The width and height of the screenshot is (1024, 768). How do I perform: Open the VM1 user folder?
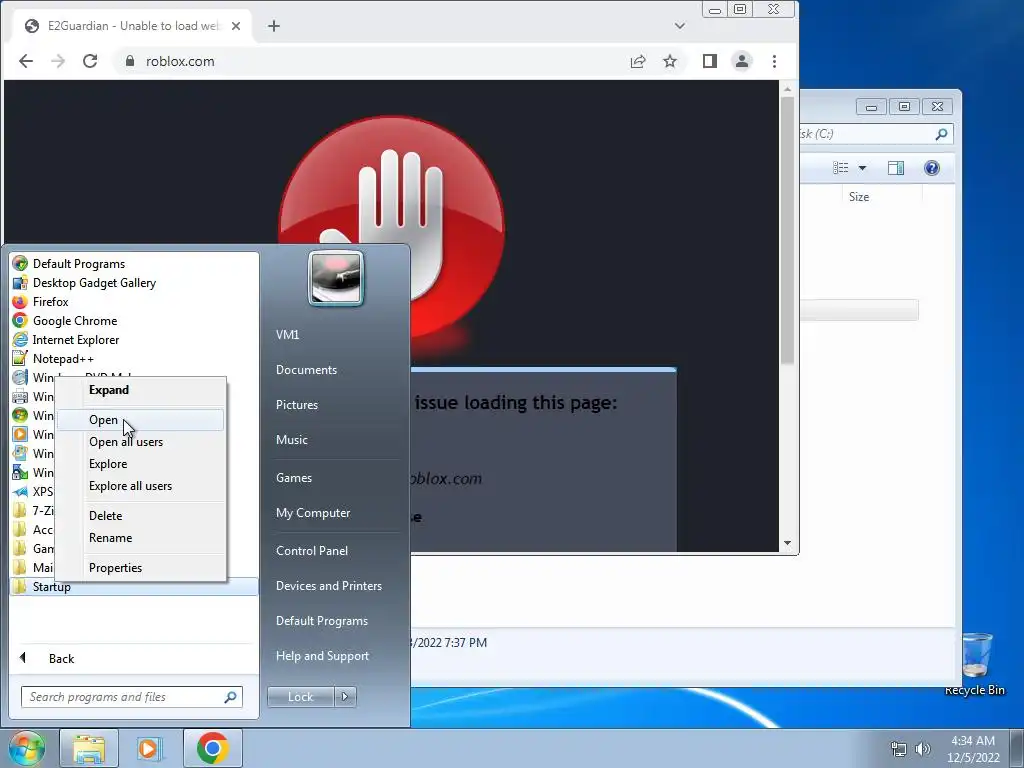tap(287, 335)
